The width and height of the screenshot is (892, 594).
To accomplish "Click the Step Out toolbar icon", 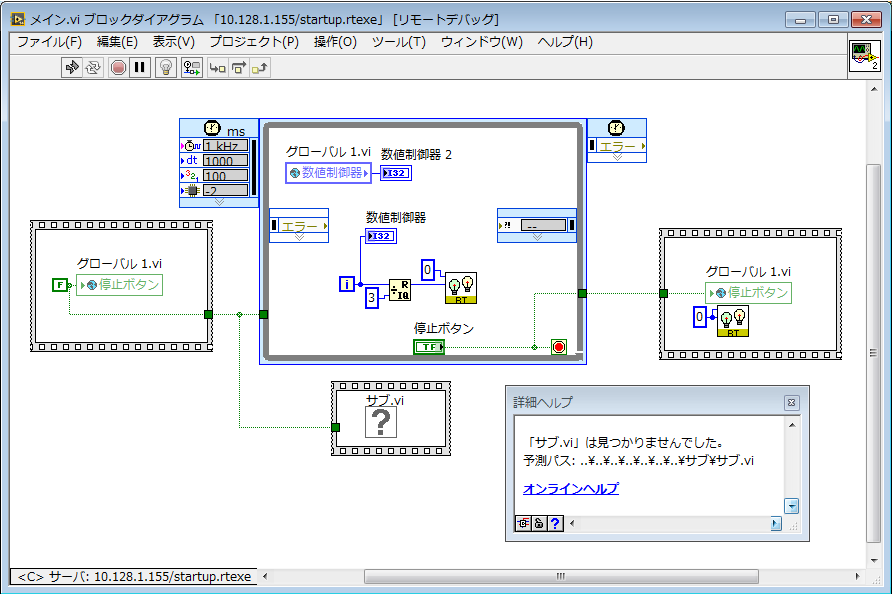I will tap(259, 68).
